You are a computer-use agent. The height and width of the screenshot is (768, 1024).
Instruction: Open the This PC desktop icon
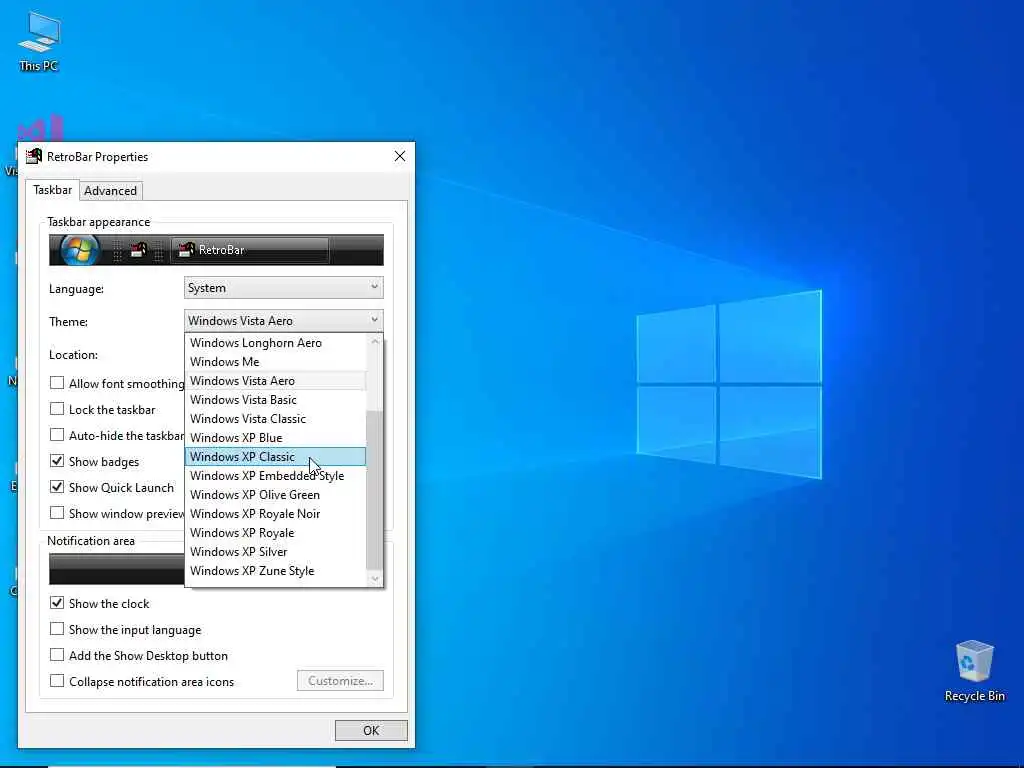click(39, 41)
